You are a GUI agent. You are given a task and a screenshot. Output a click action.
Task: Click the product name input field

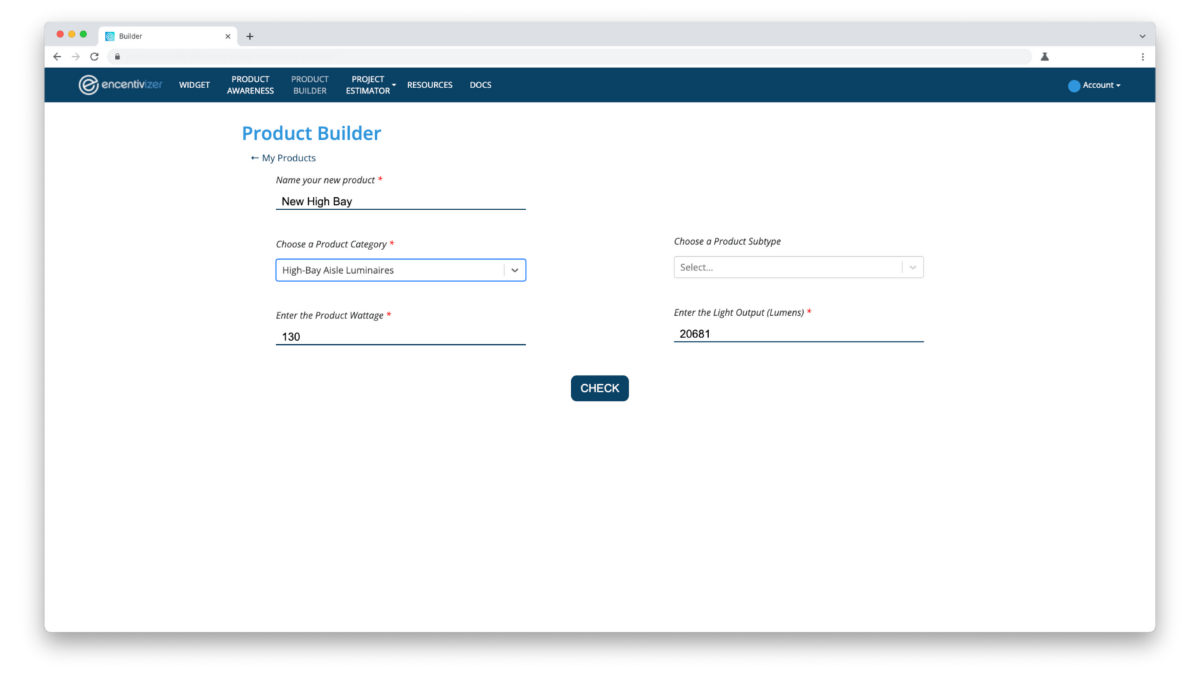click(400, 201)
